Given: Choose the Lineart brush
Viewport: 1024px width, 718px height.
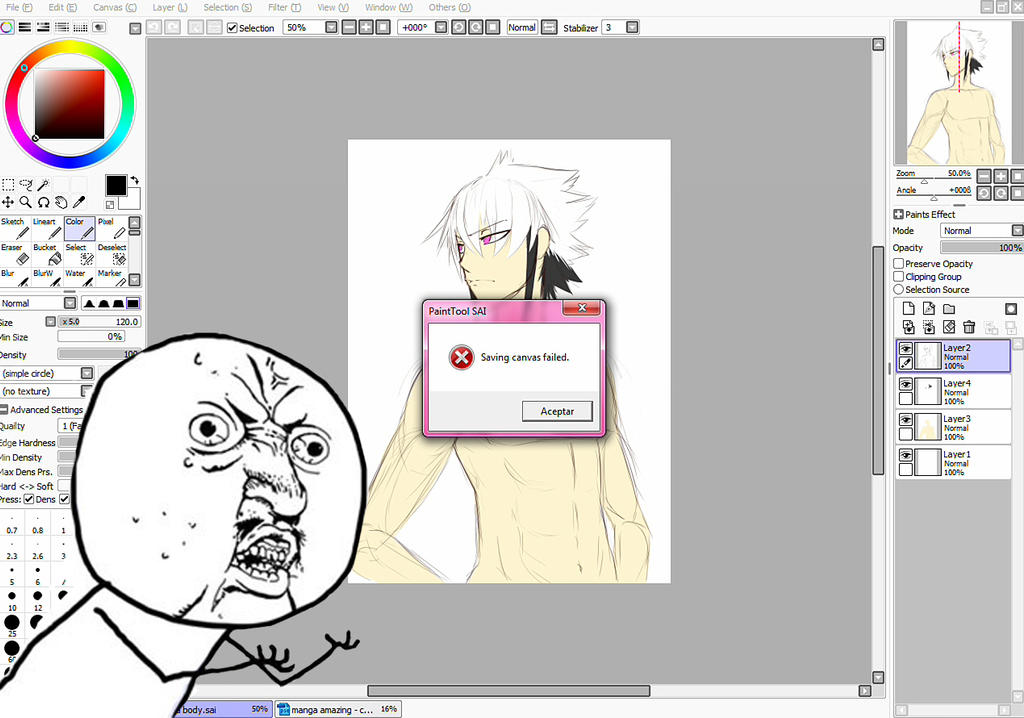Looking at the screenshot, I should [47, 228].
